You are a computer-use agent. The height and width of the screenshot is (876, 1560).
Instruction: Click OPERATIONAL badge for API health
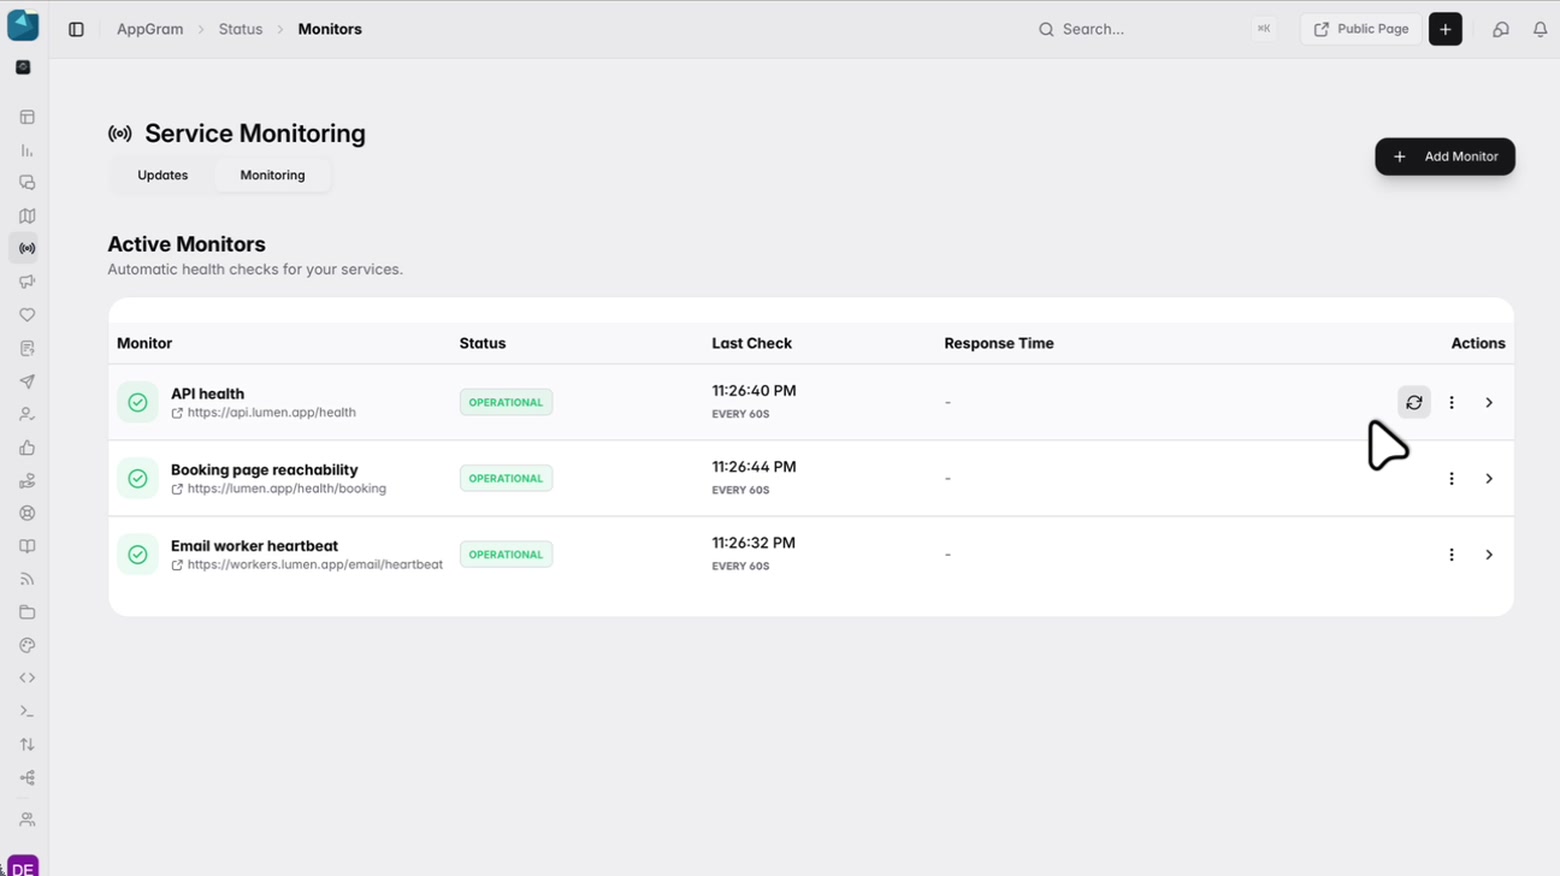(506, 402)
